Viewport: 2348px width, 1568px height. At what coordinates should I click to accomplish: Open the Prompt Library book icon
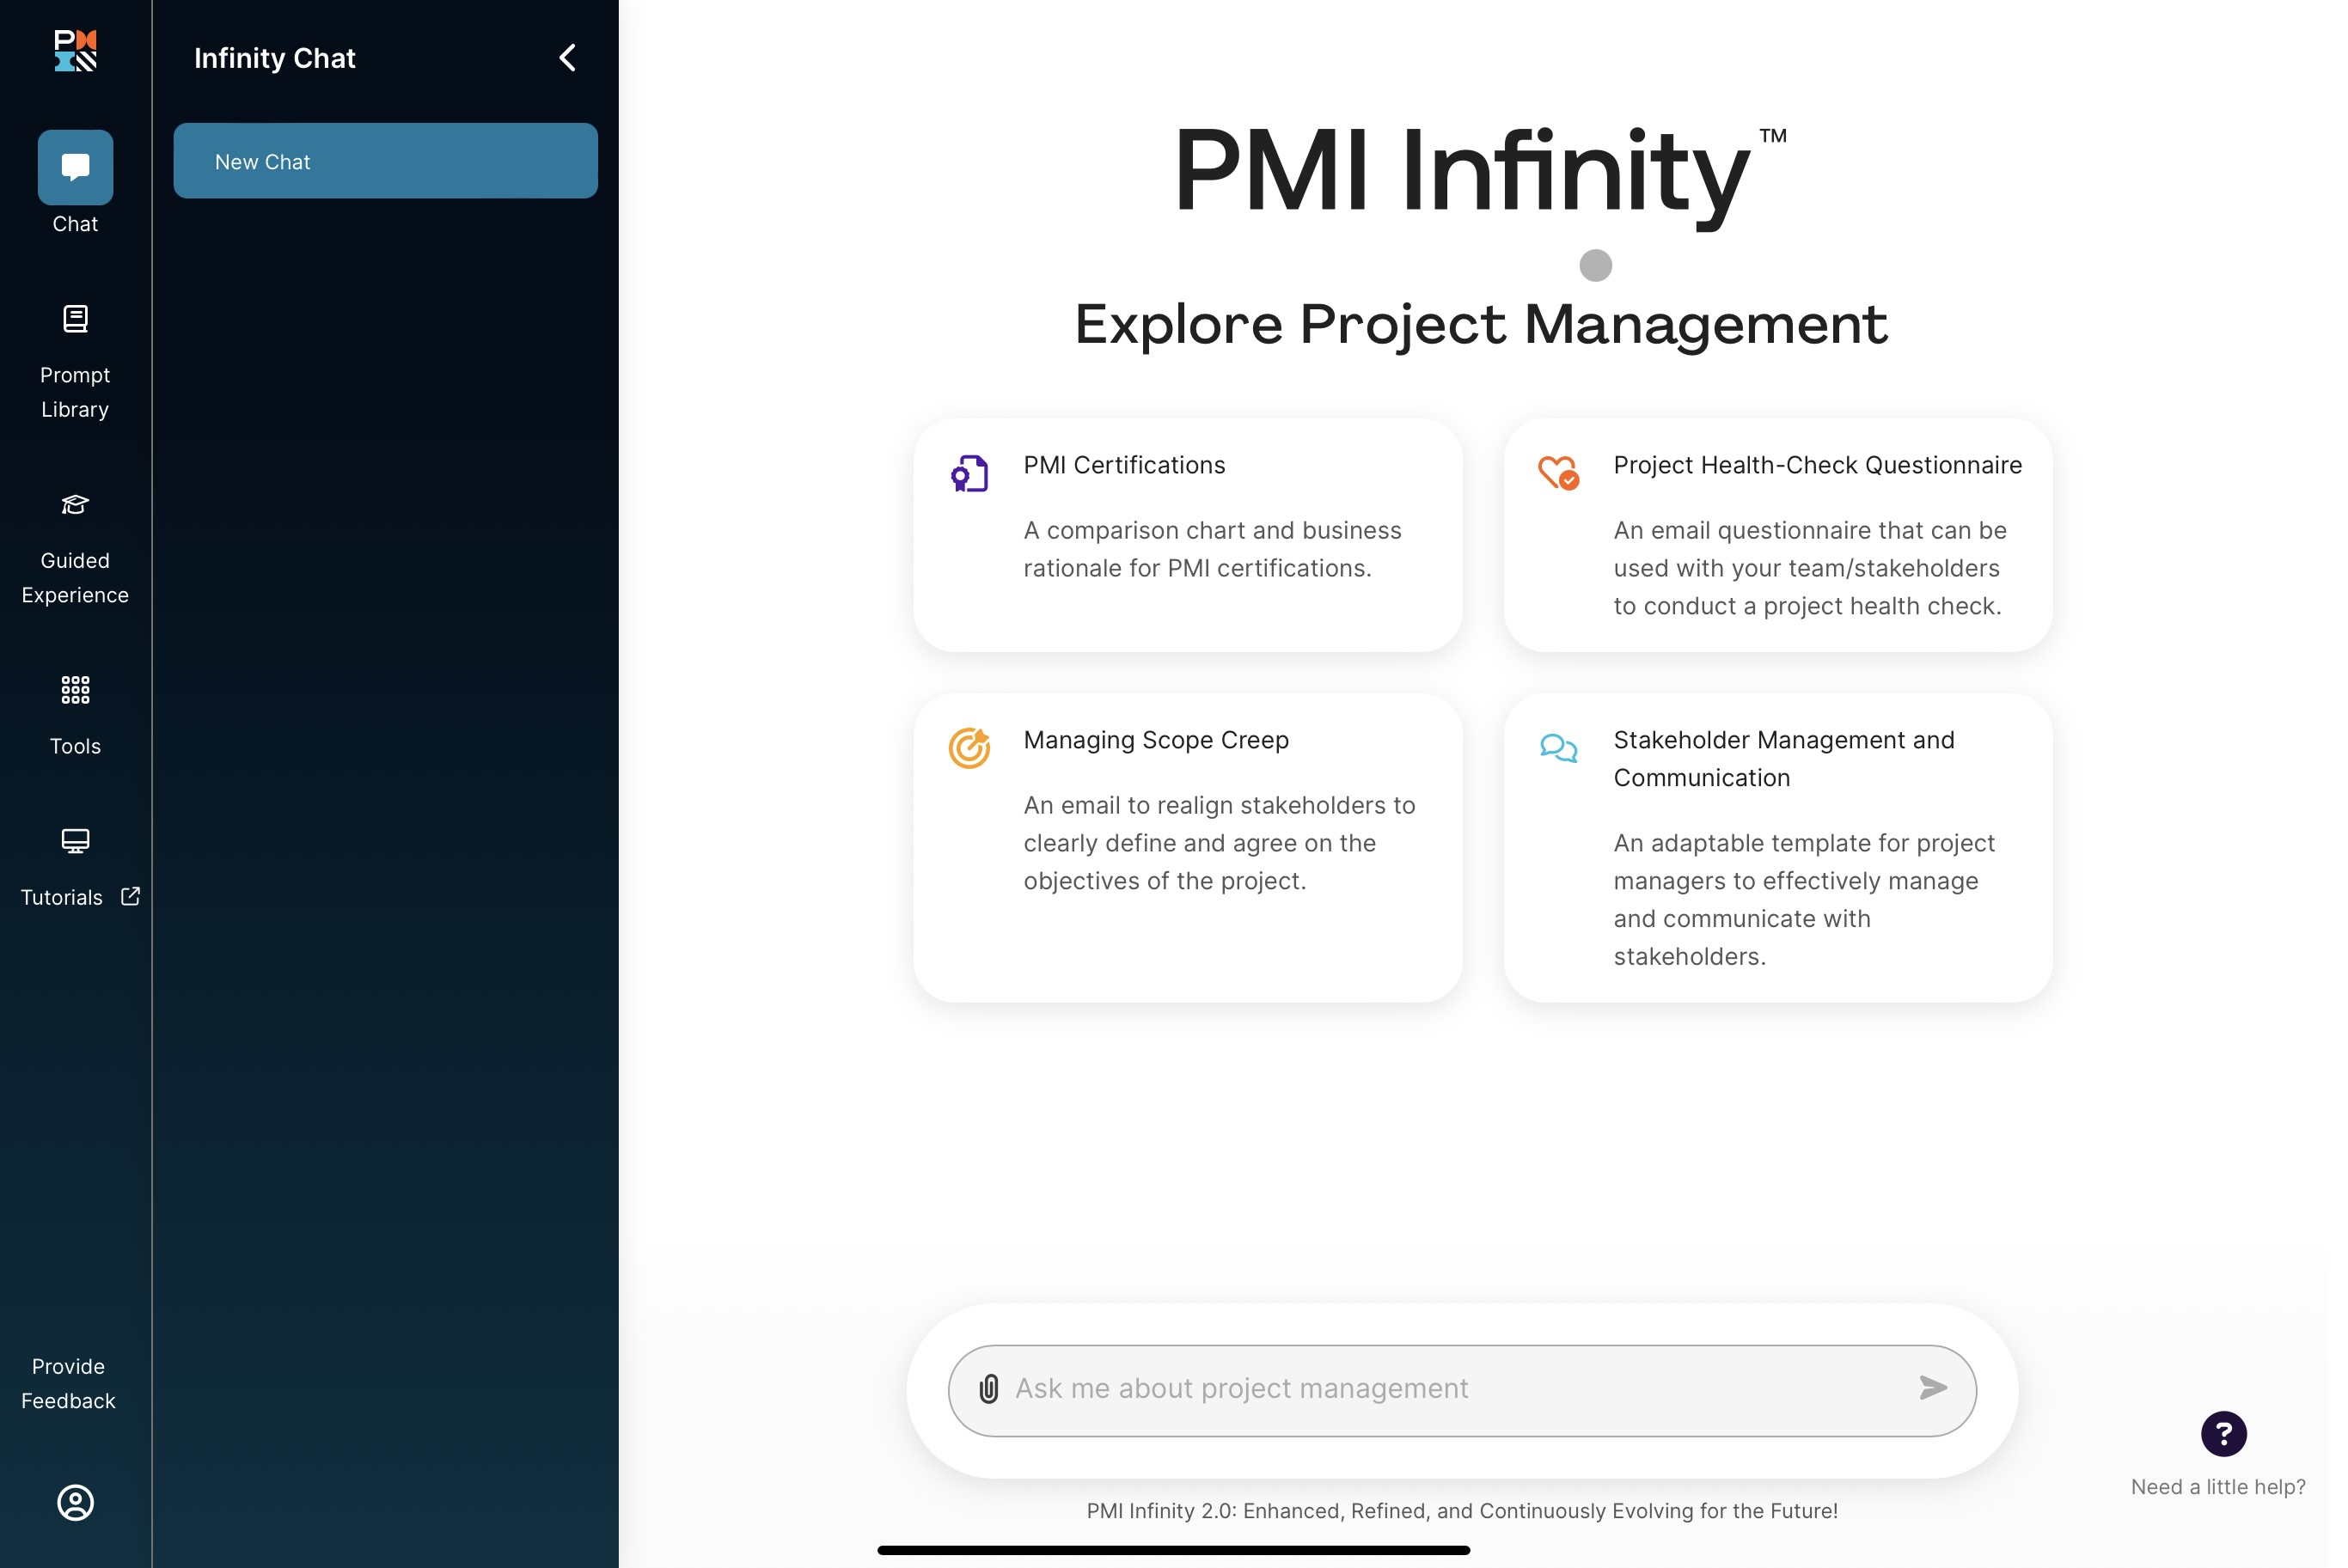(x=75, y=319)
